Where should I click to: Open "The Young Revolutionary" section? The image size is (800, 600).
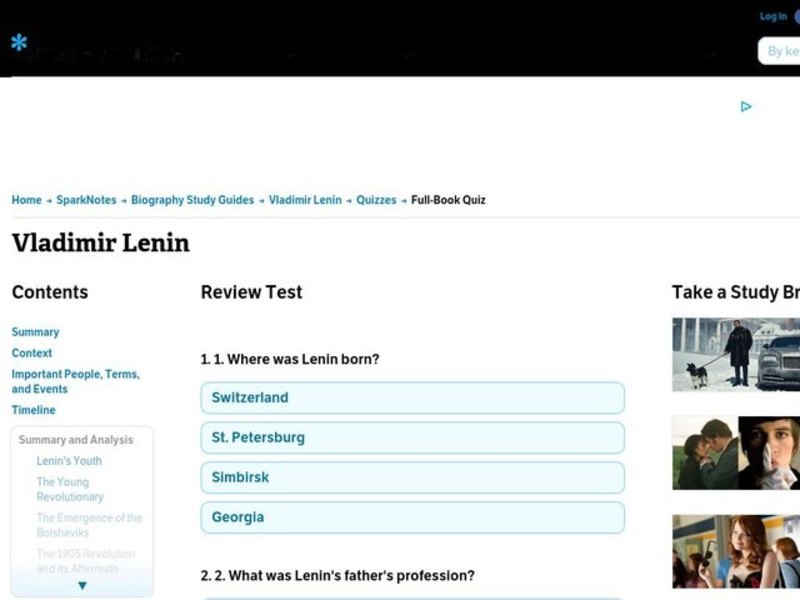(x=72, y=488)
